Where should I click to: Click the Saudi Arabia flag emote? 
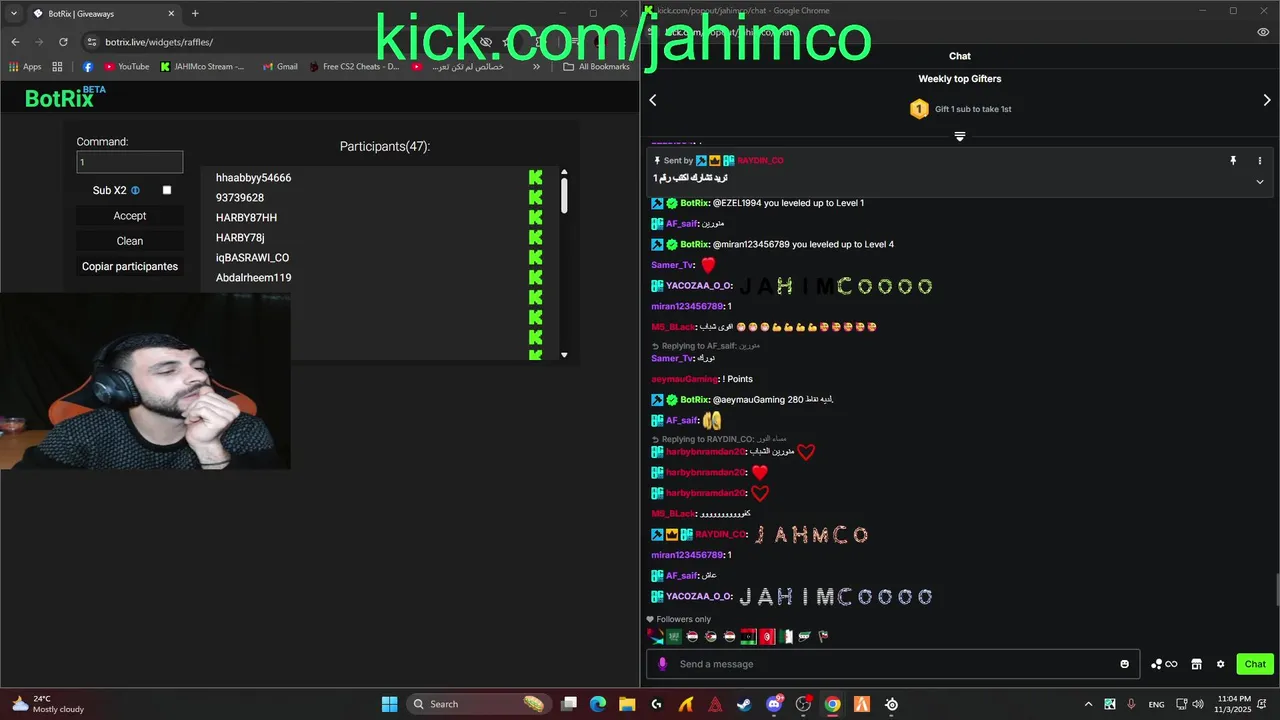click(x=674, y=636)
